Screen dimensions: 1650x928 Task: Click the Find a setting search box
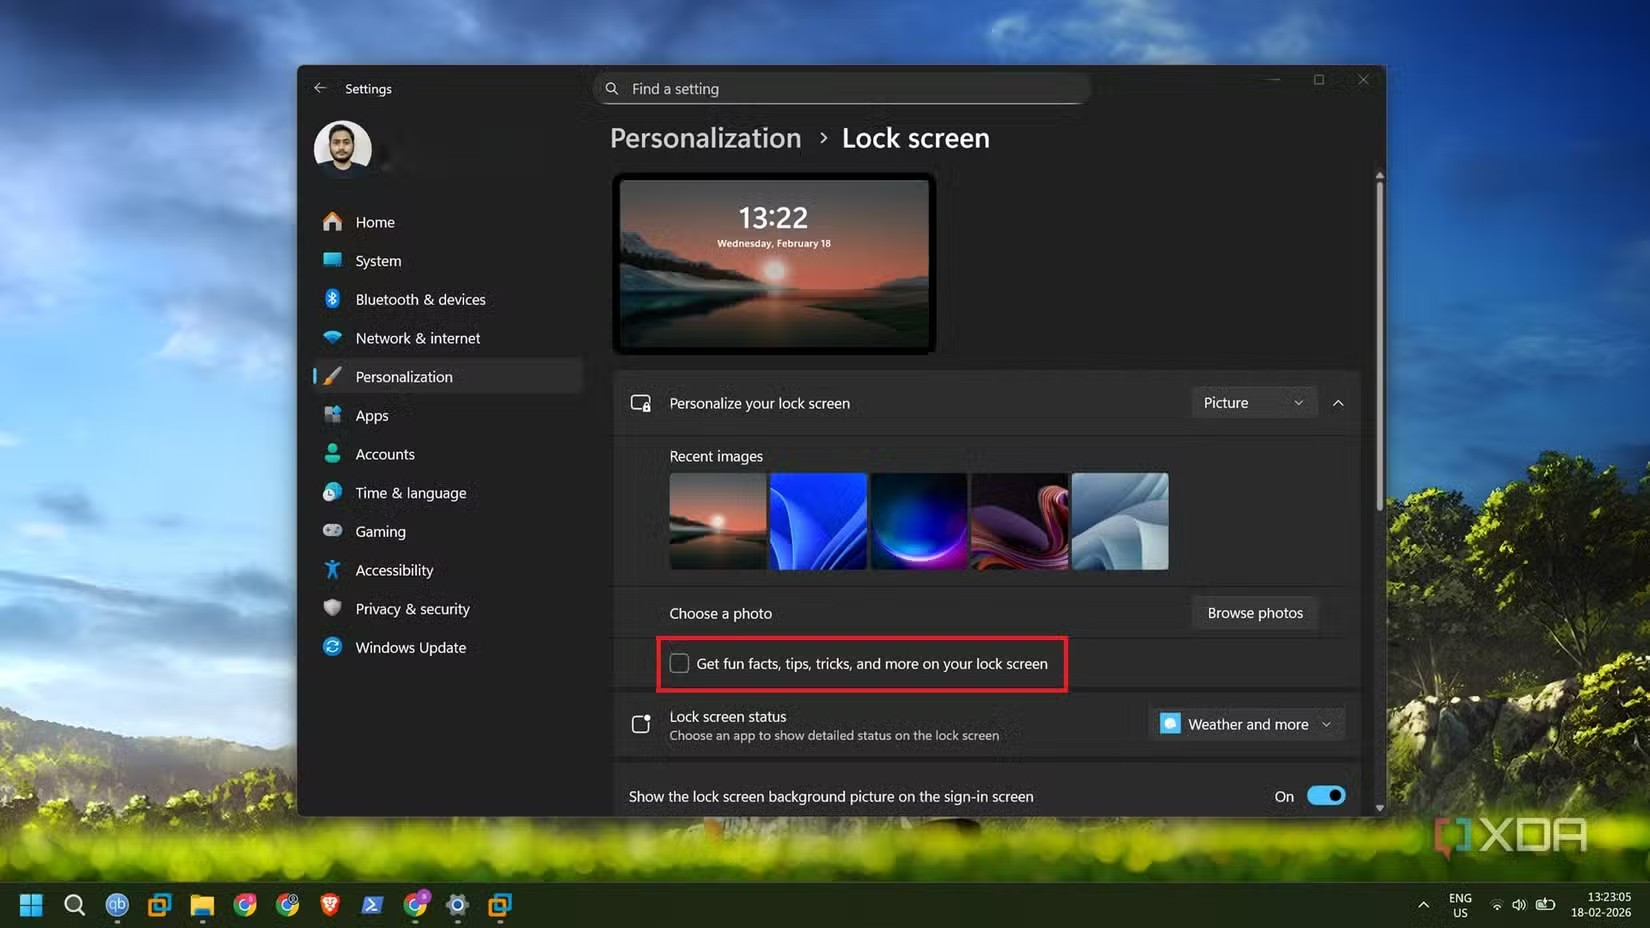pos(842,89)
